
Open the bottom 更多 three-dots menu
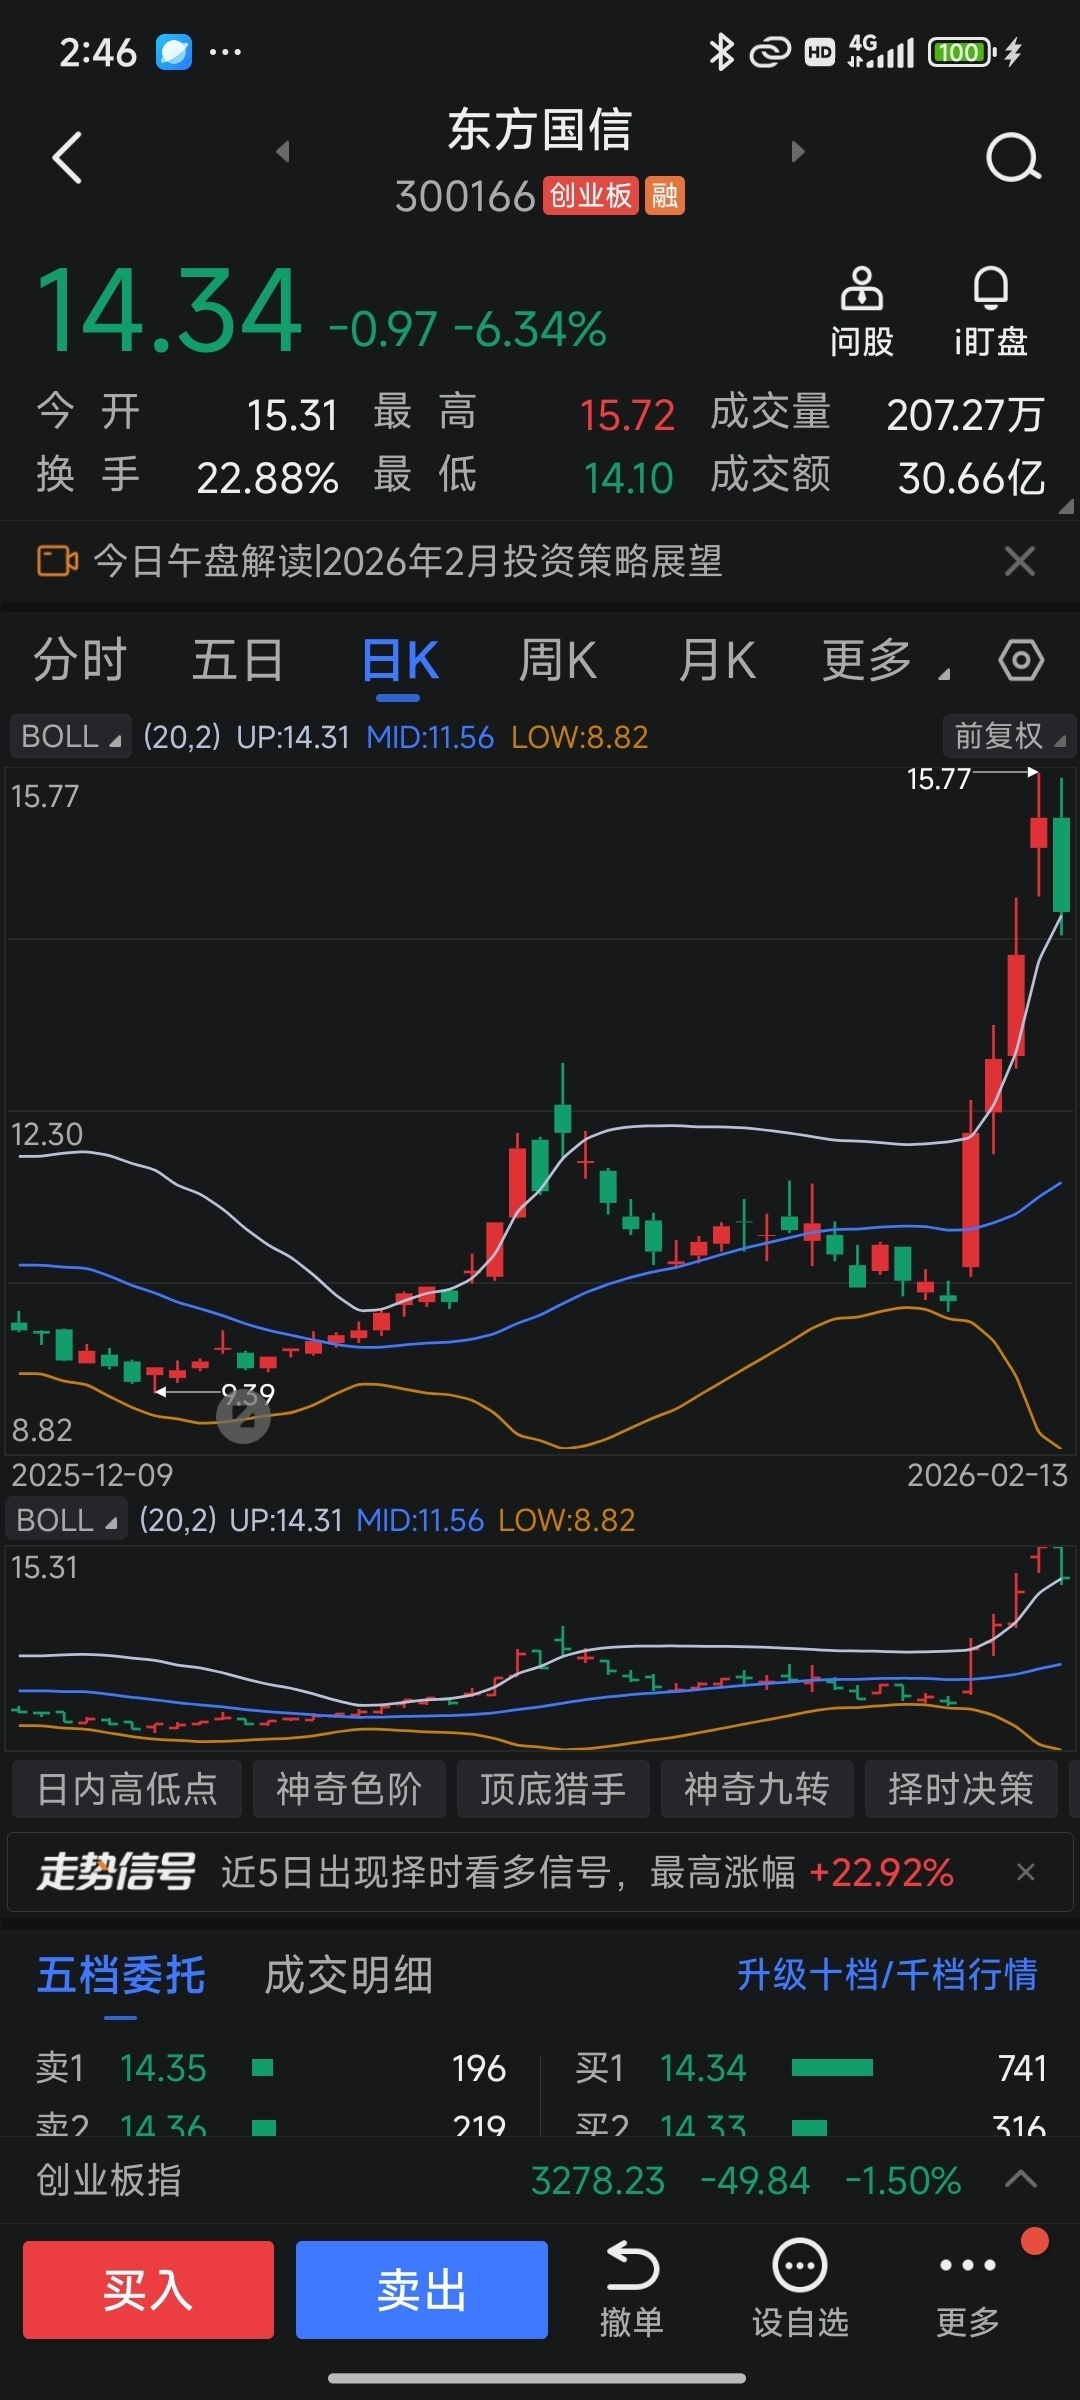967,2290
